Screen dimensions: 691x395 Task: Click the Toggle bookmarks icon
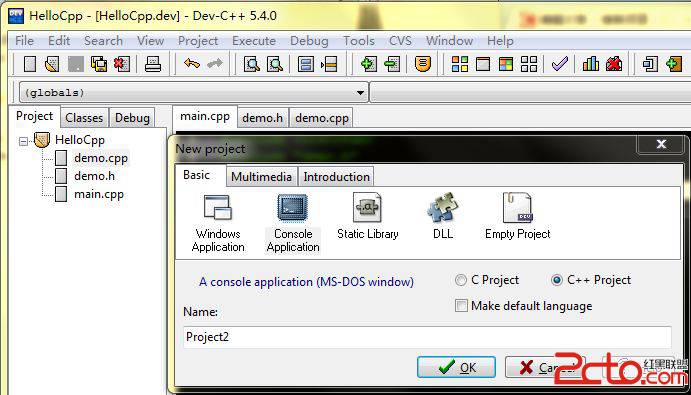(305, 64)
